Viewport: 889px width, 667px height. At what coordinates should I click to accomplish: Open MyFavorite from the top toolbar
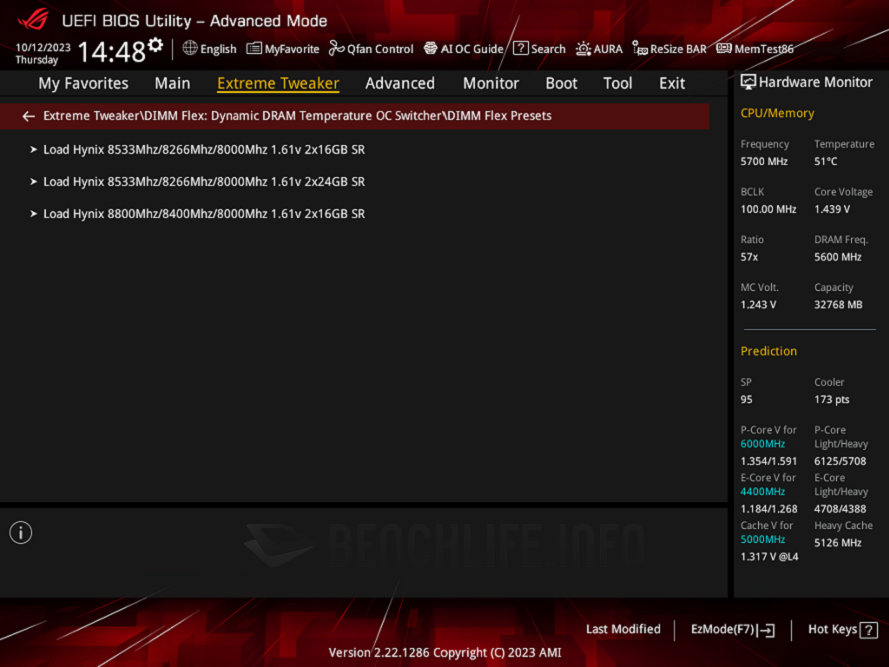coord(283,49)
